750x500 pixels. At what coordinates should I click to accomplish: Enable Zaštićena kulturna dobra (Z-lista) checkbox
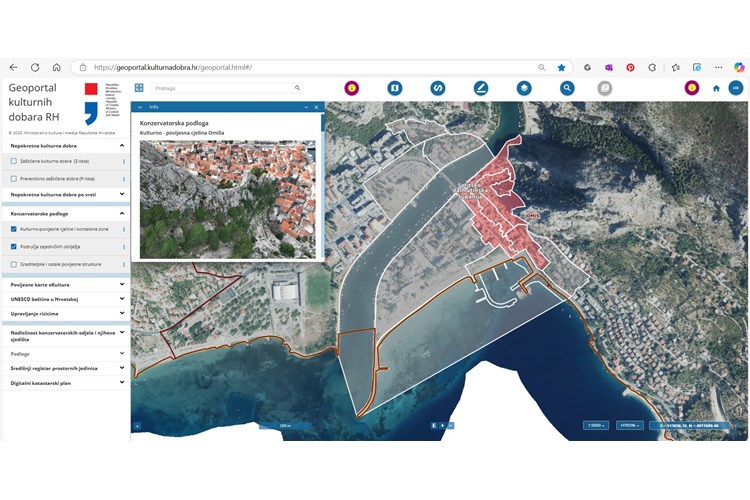(x=13, y=161)
